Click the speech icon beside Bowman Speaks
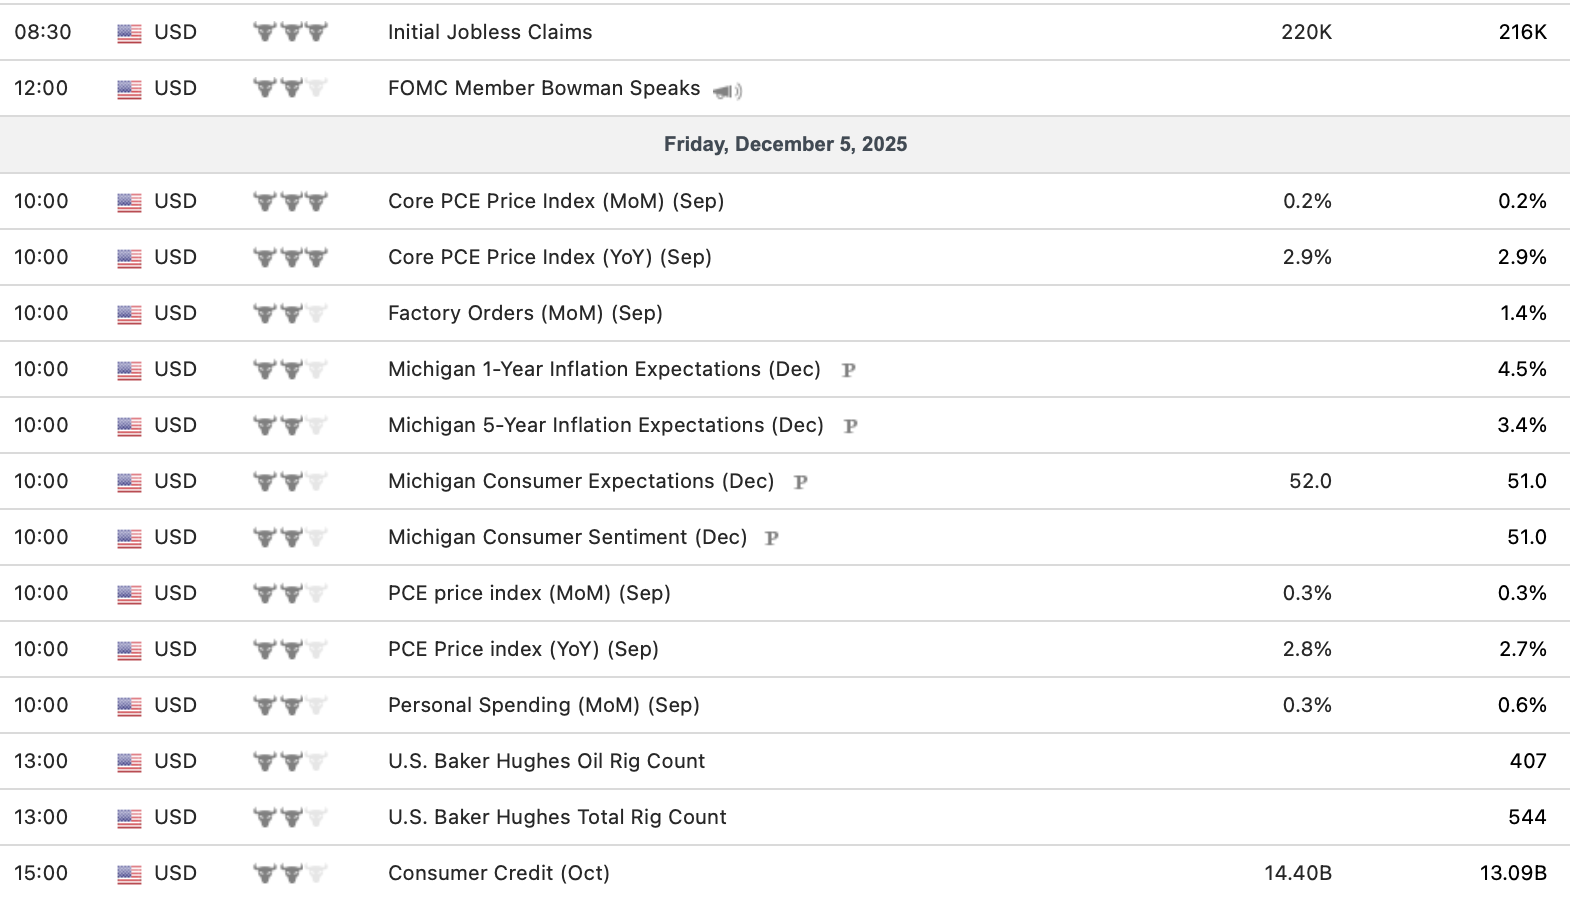1570x906 pixels. [727, 91]
